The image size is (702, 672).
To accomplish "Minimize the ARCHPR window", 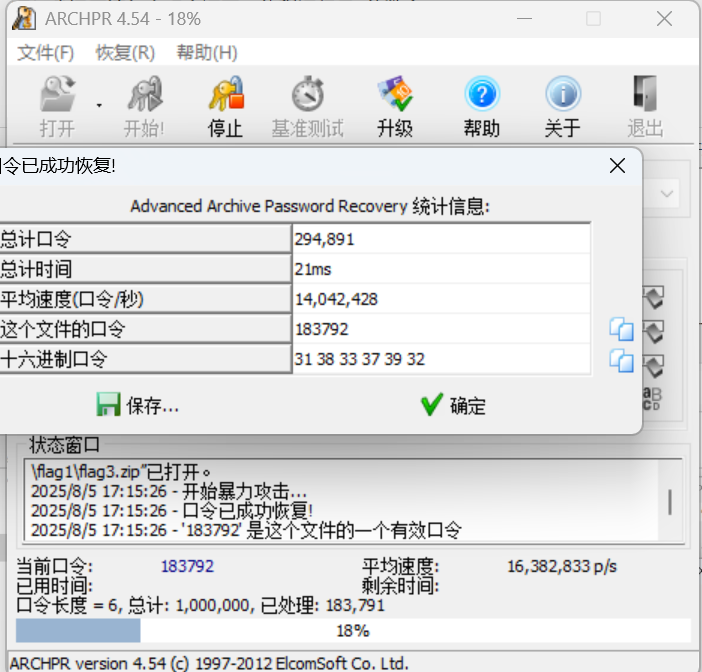I will pyautogui.click(x=524, y=19).
